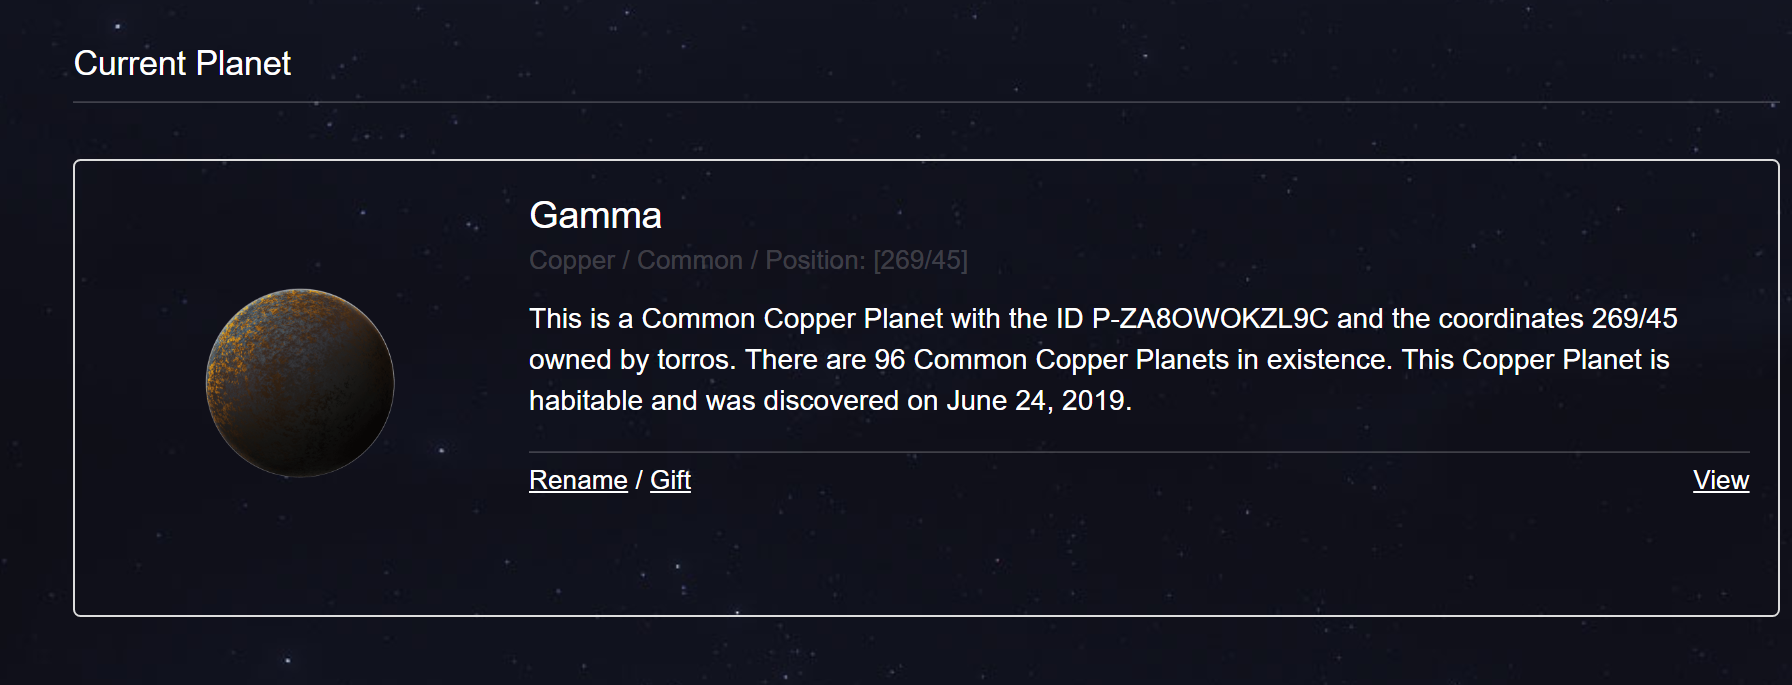
Task: Click the number 96 in the description
Action: [890, 360]
